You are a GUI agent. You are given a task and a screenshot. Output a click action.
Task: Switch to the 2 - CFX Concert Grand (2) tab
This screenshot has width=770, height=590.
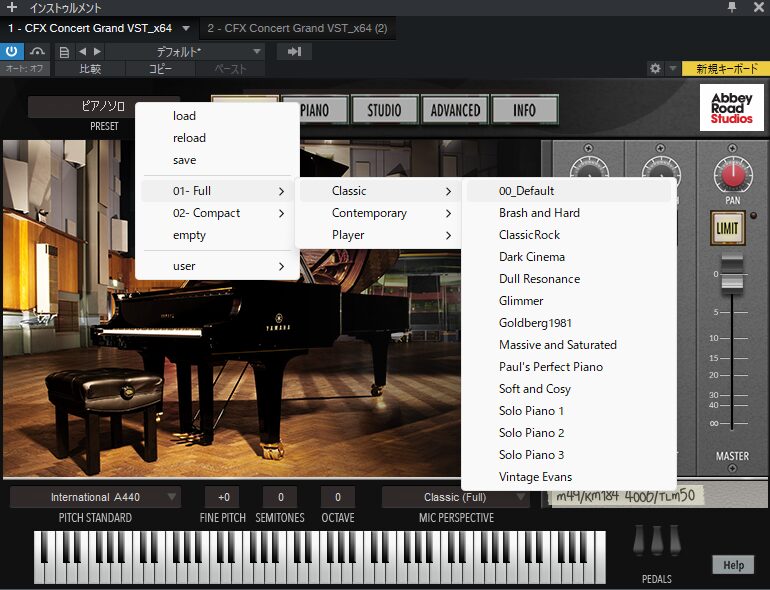click(297, 28)
